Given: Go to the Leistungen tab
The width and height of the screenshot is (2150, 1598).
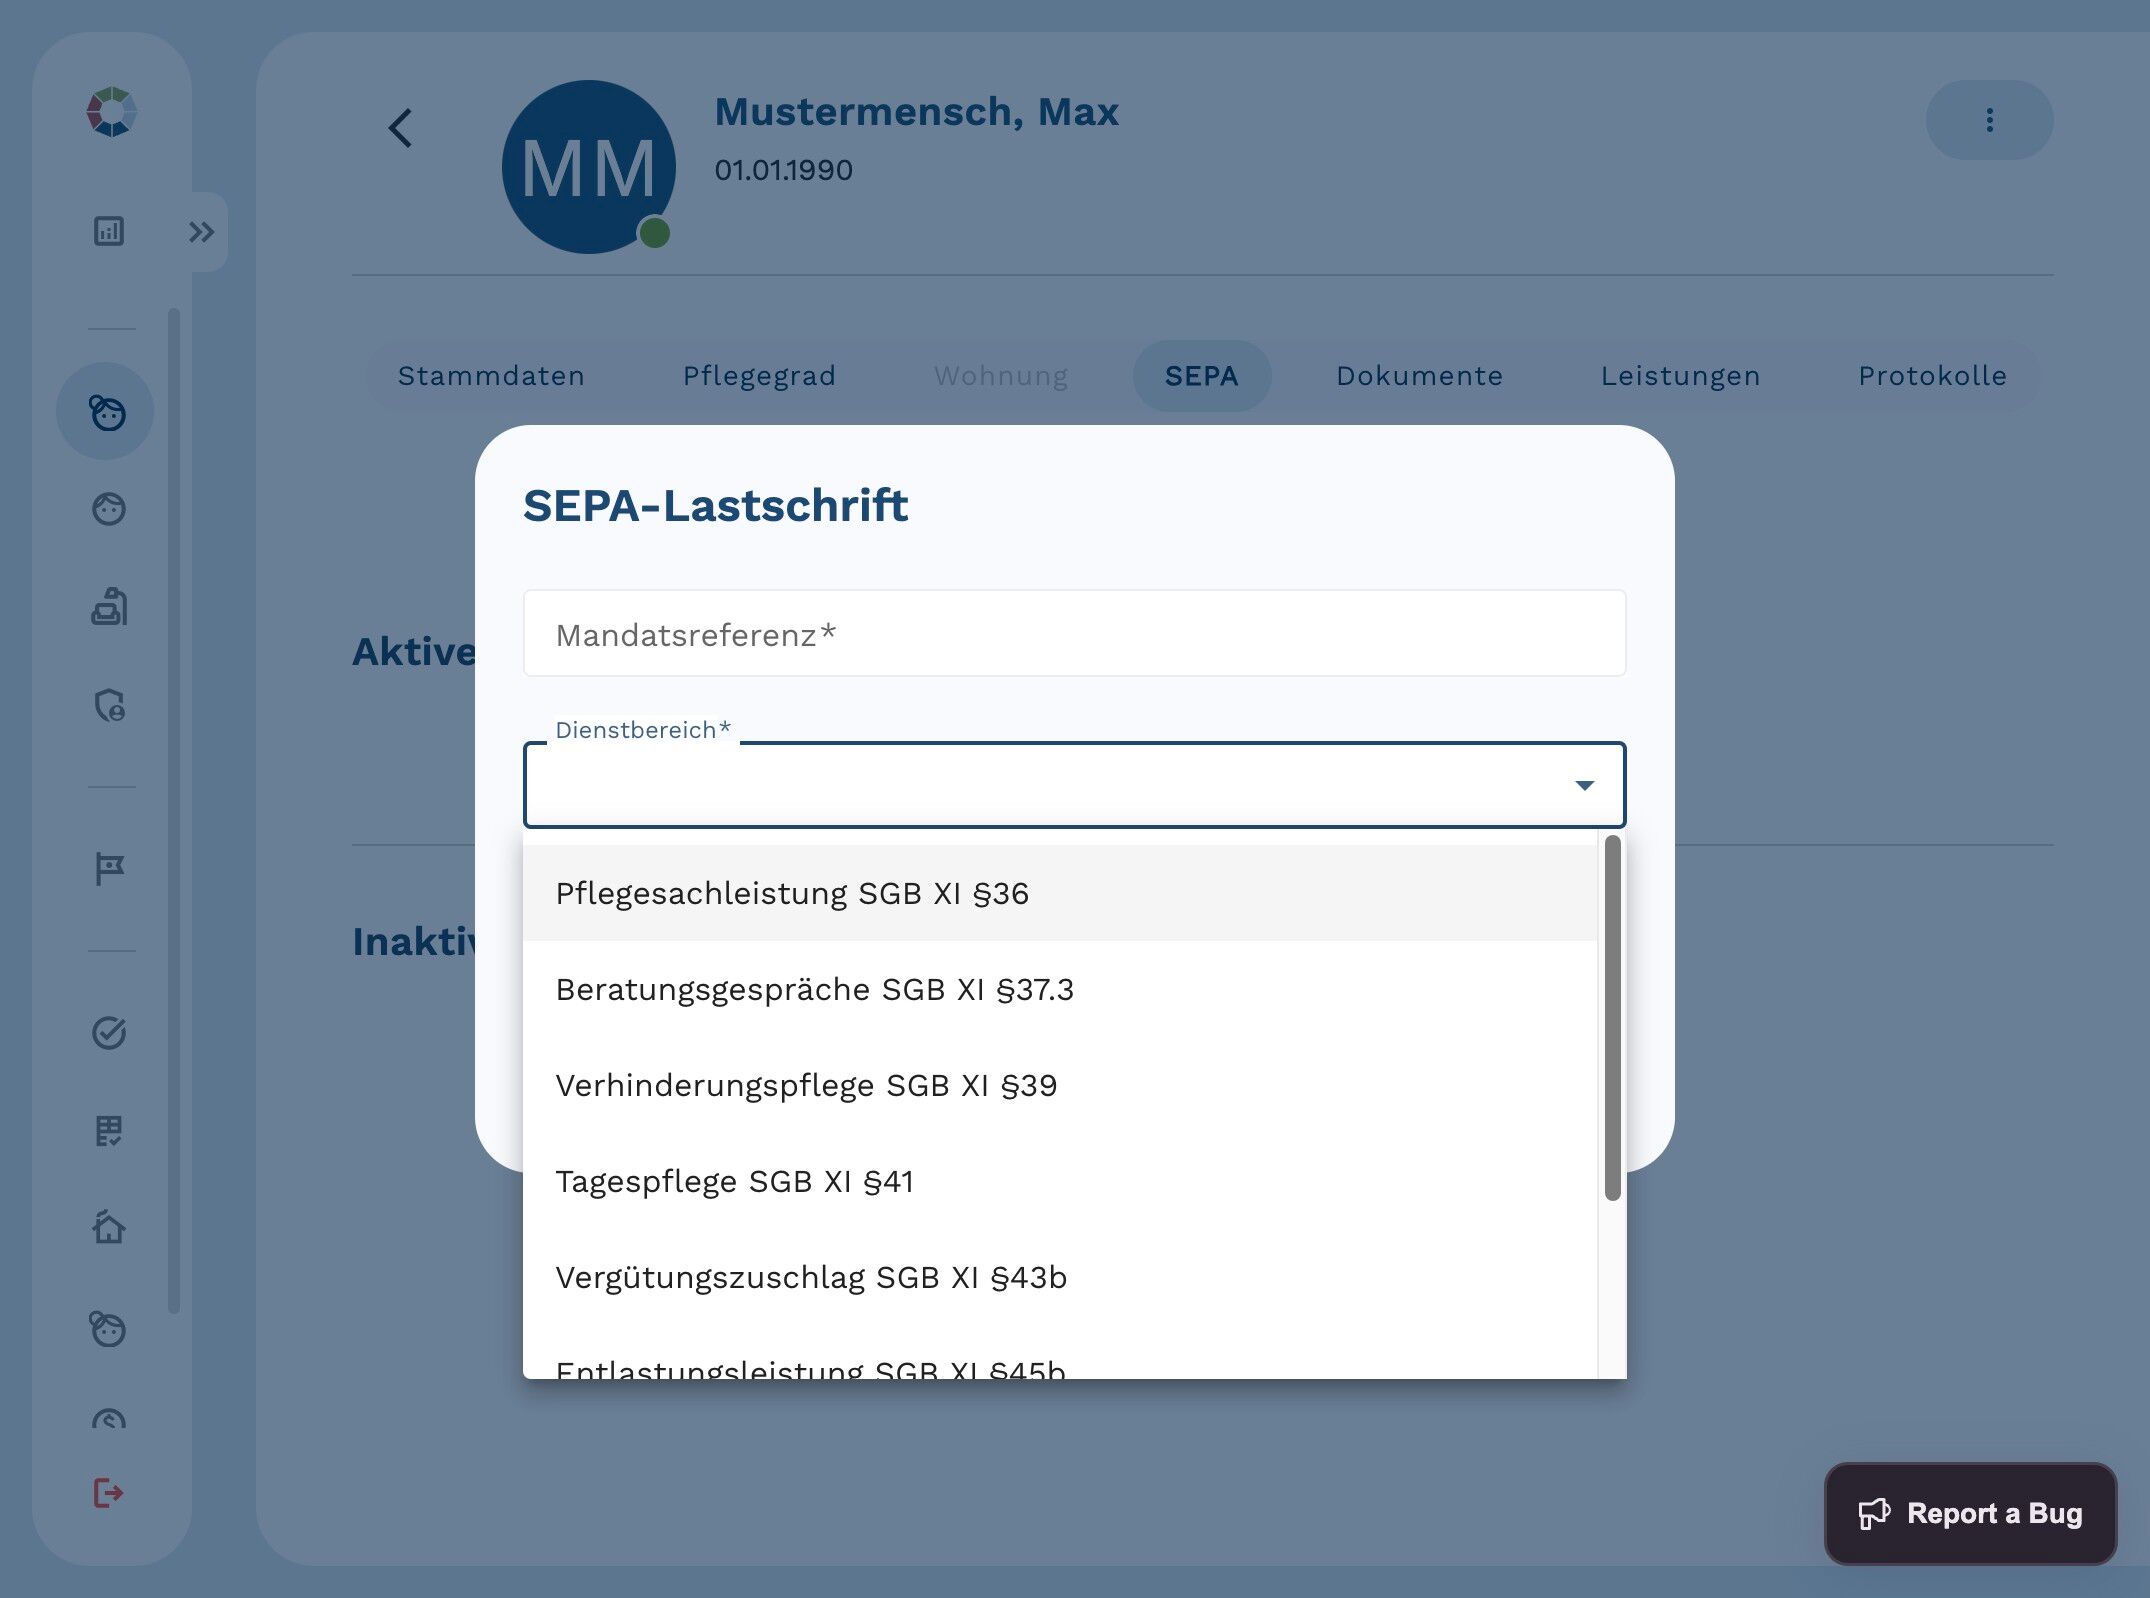Looking at the screenshot, I should 1680,376.
